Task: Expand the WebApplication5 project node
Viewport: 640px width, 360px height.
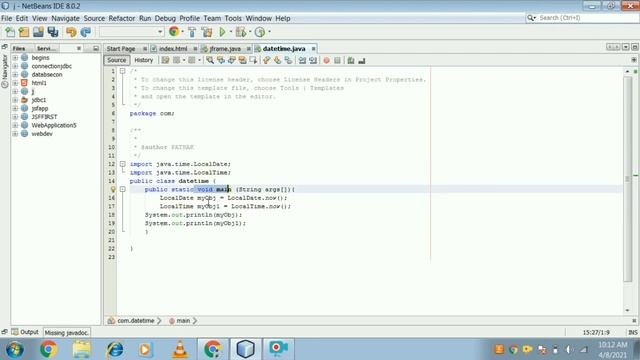Action: point(16,125)
